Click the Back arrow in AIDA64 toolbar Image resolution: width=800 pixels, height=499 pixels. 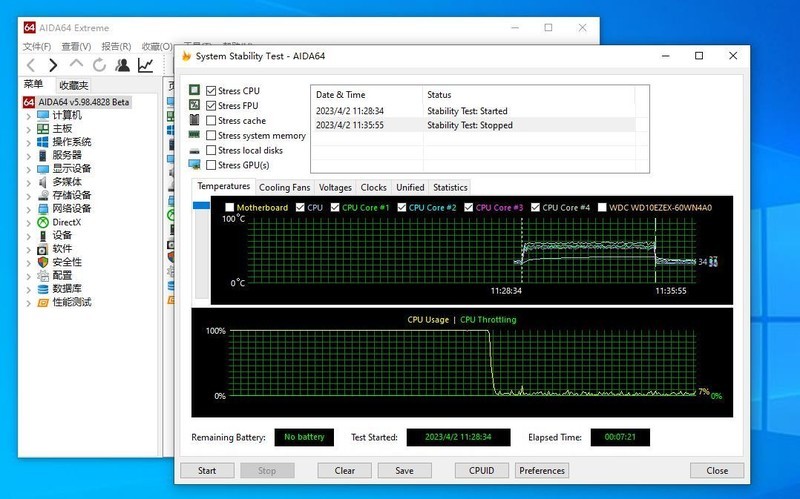(31, 65)
